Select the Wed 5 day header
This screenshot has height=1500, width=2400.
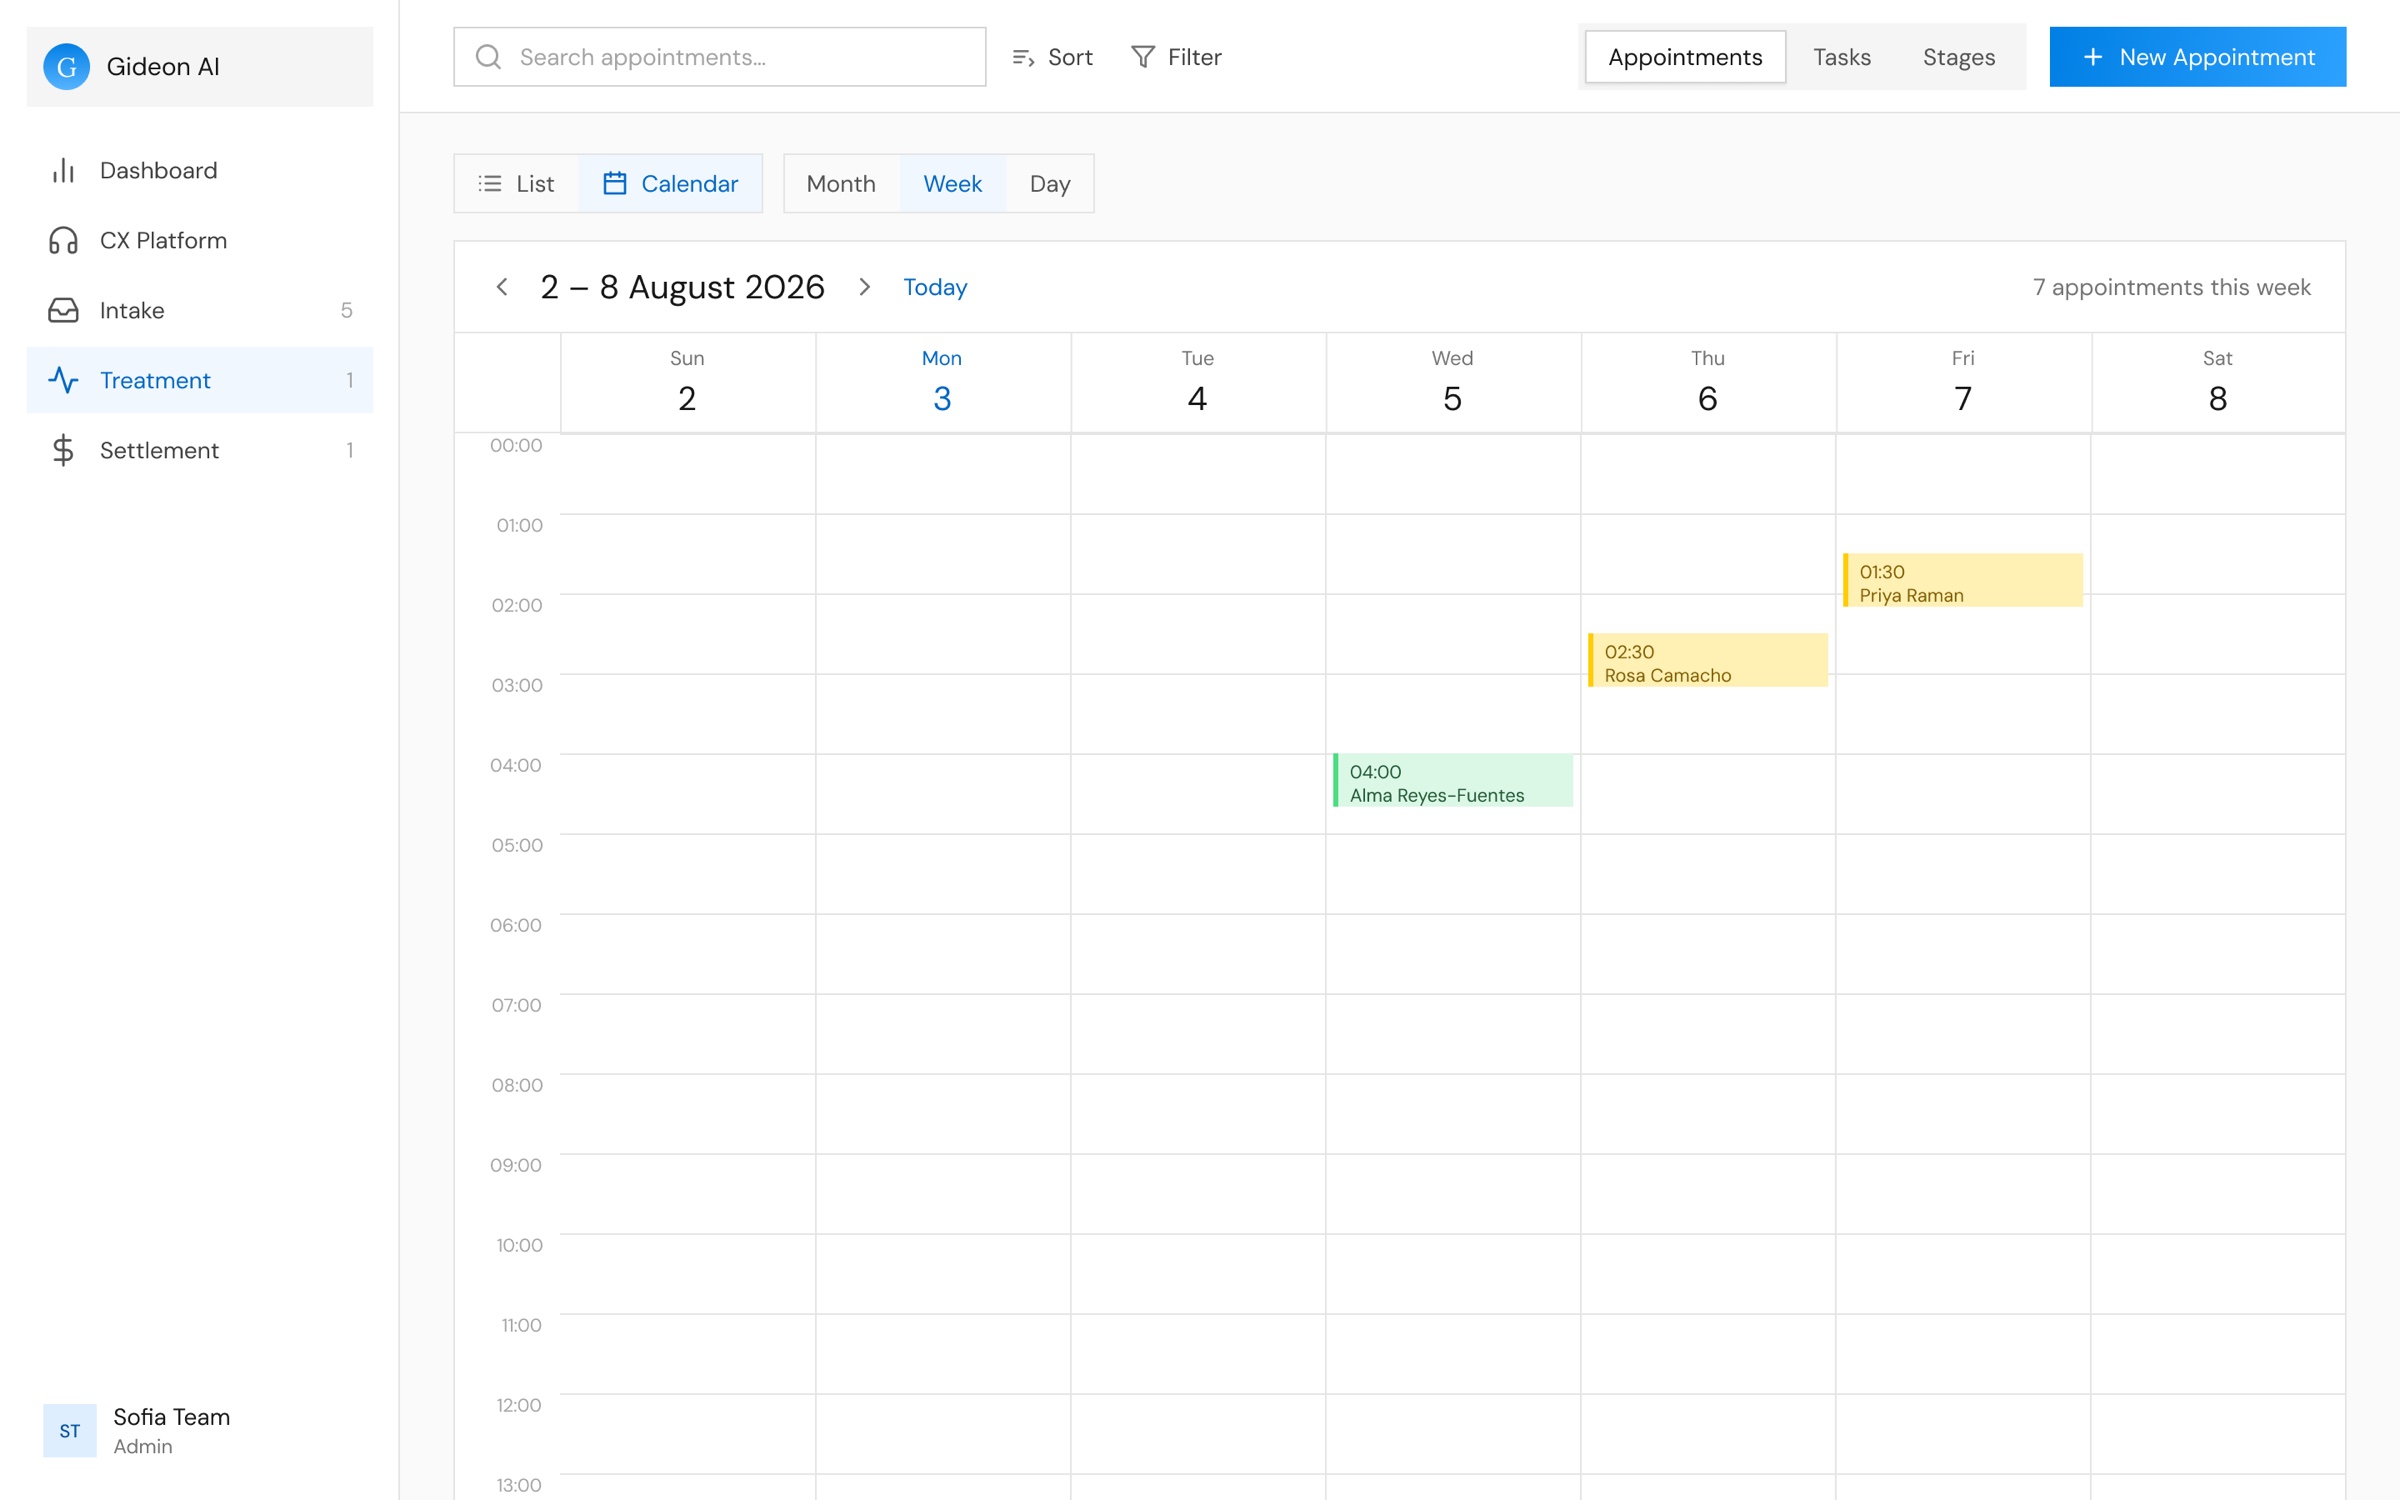(x=1452, y=383)
